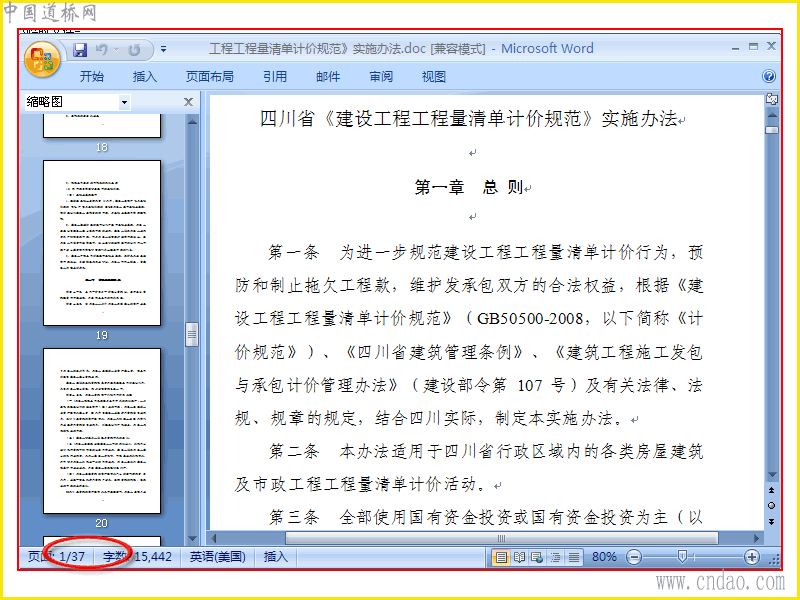Expand the Customize Quick Access Toolbar arrow
Screen dimensions: 800x600
click(163, 49)
